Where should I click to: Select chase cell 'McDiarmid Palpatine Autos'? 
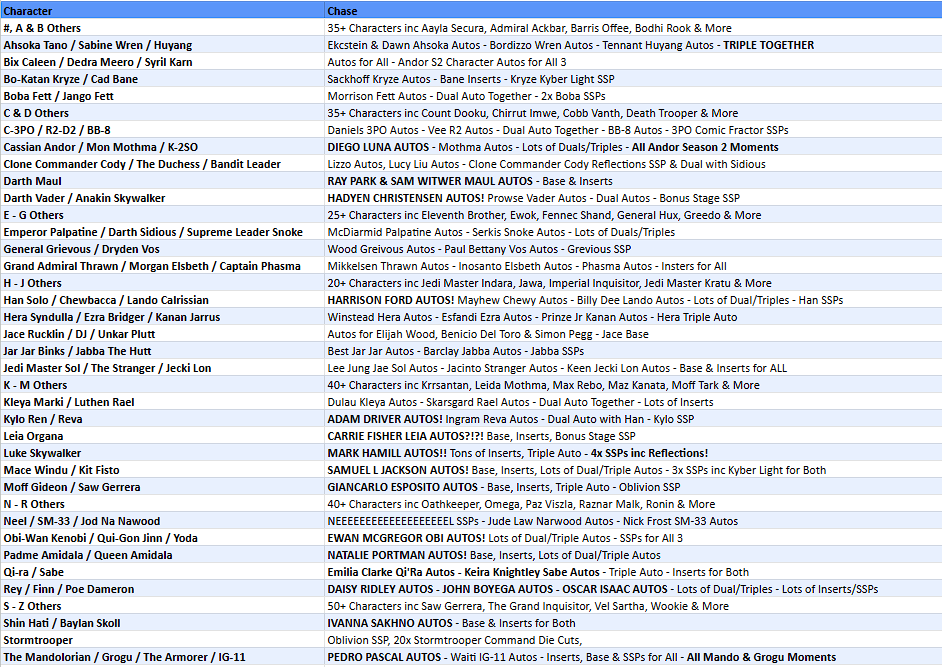[633, 232]
